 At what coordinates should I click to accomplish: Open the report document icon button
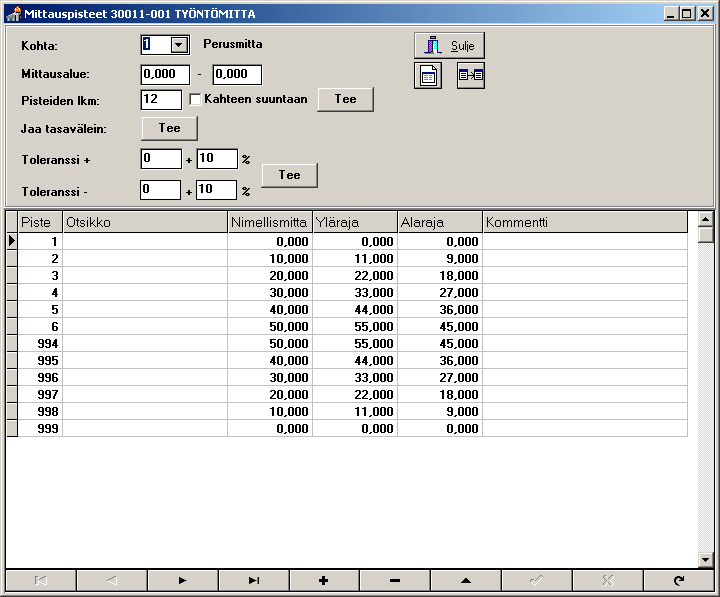pos(428,76)
